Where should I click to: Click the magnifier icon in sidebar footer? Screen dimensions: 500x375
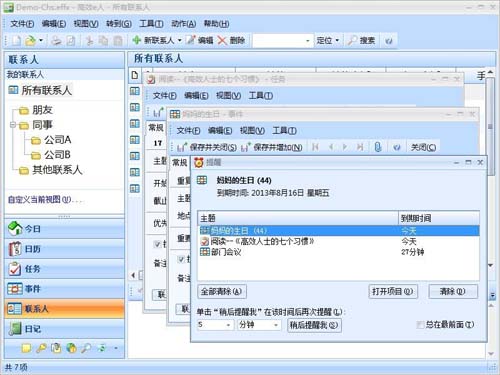(x=86, y=348)
